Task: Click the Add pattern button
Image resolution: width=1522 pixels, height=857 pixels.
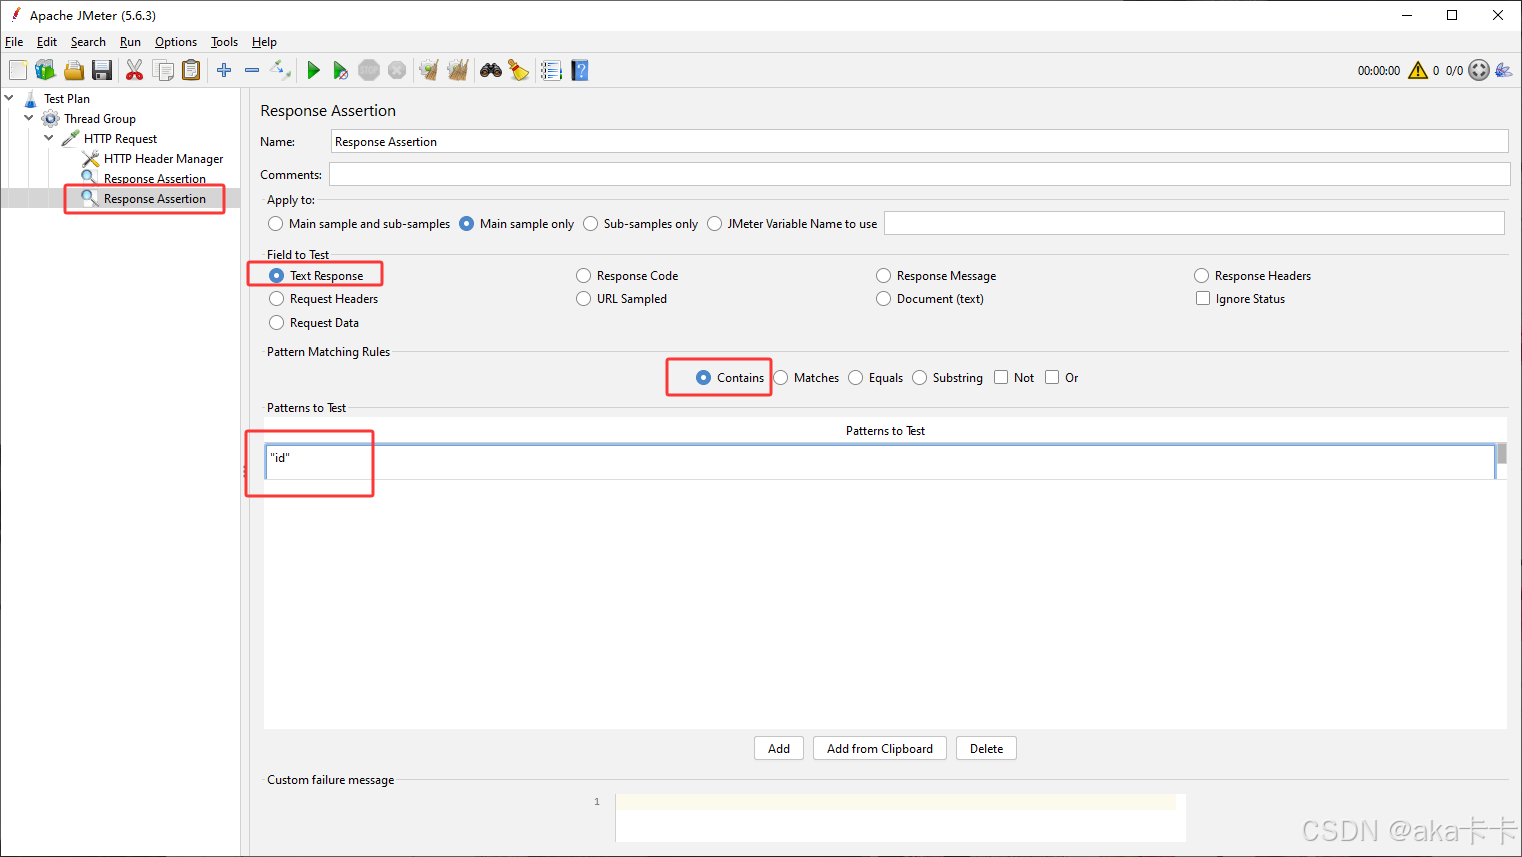Action: 779,749
